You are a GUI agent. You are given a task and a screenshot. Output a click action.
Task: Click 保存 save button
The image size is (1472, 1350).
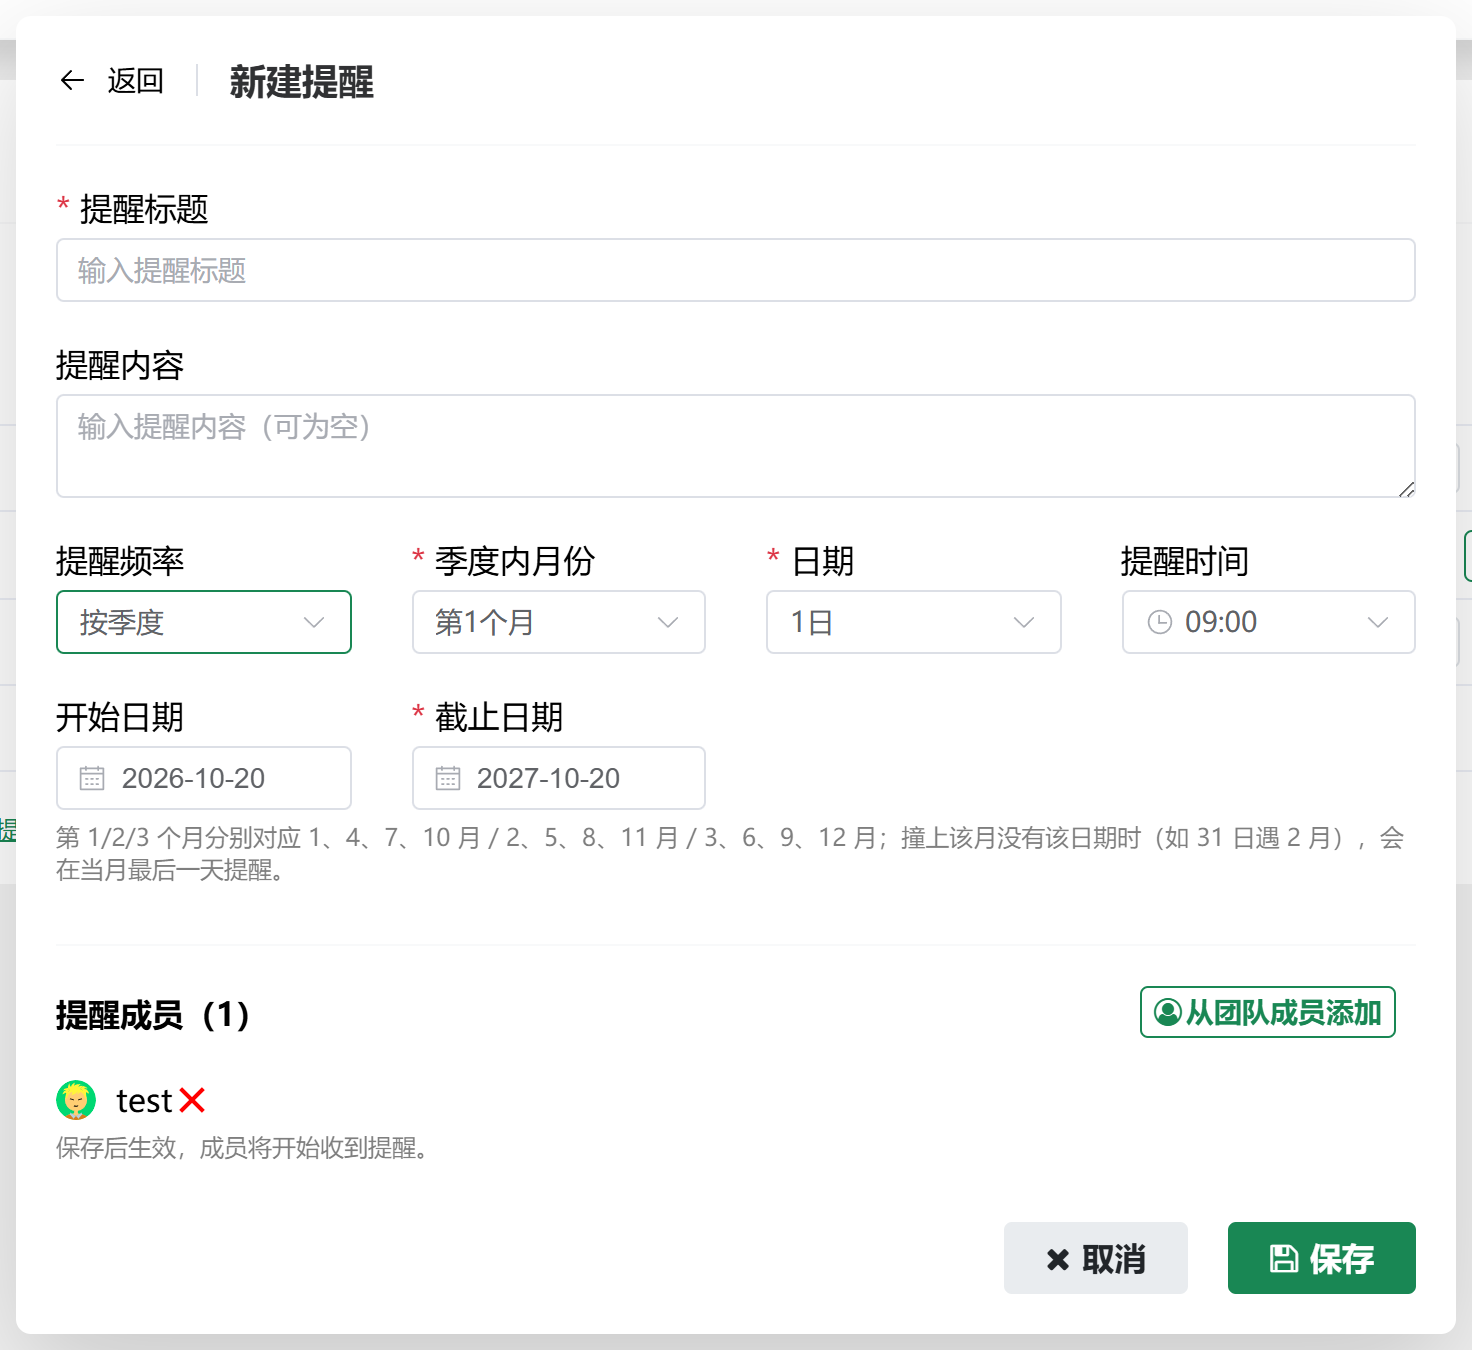(x=1322, y=1258)
